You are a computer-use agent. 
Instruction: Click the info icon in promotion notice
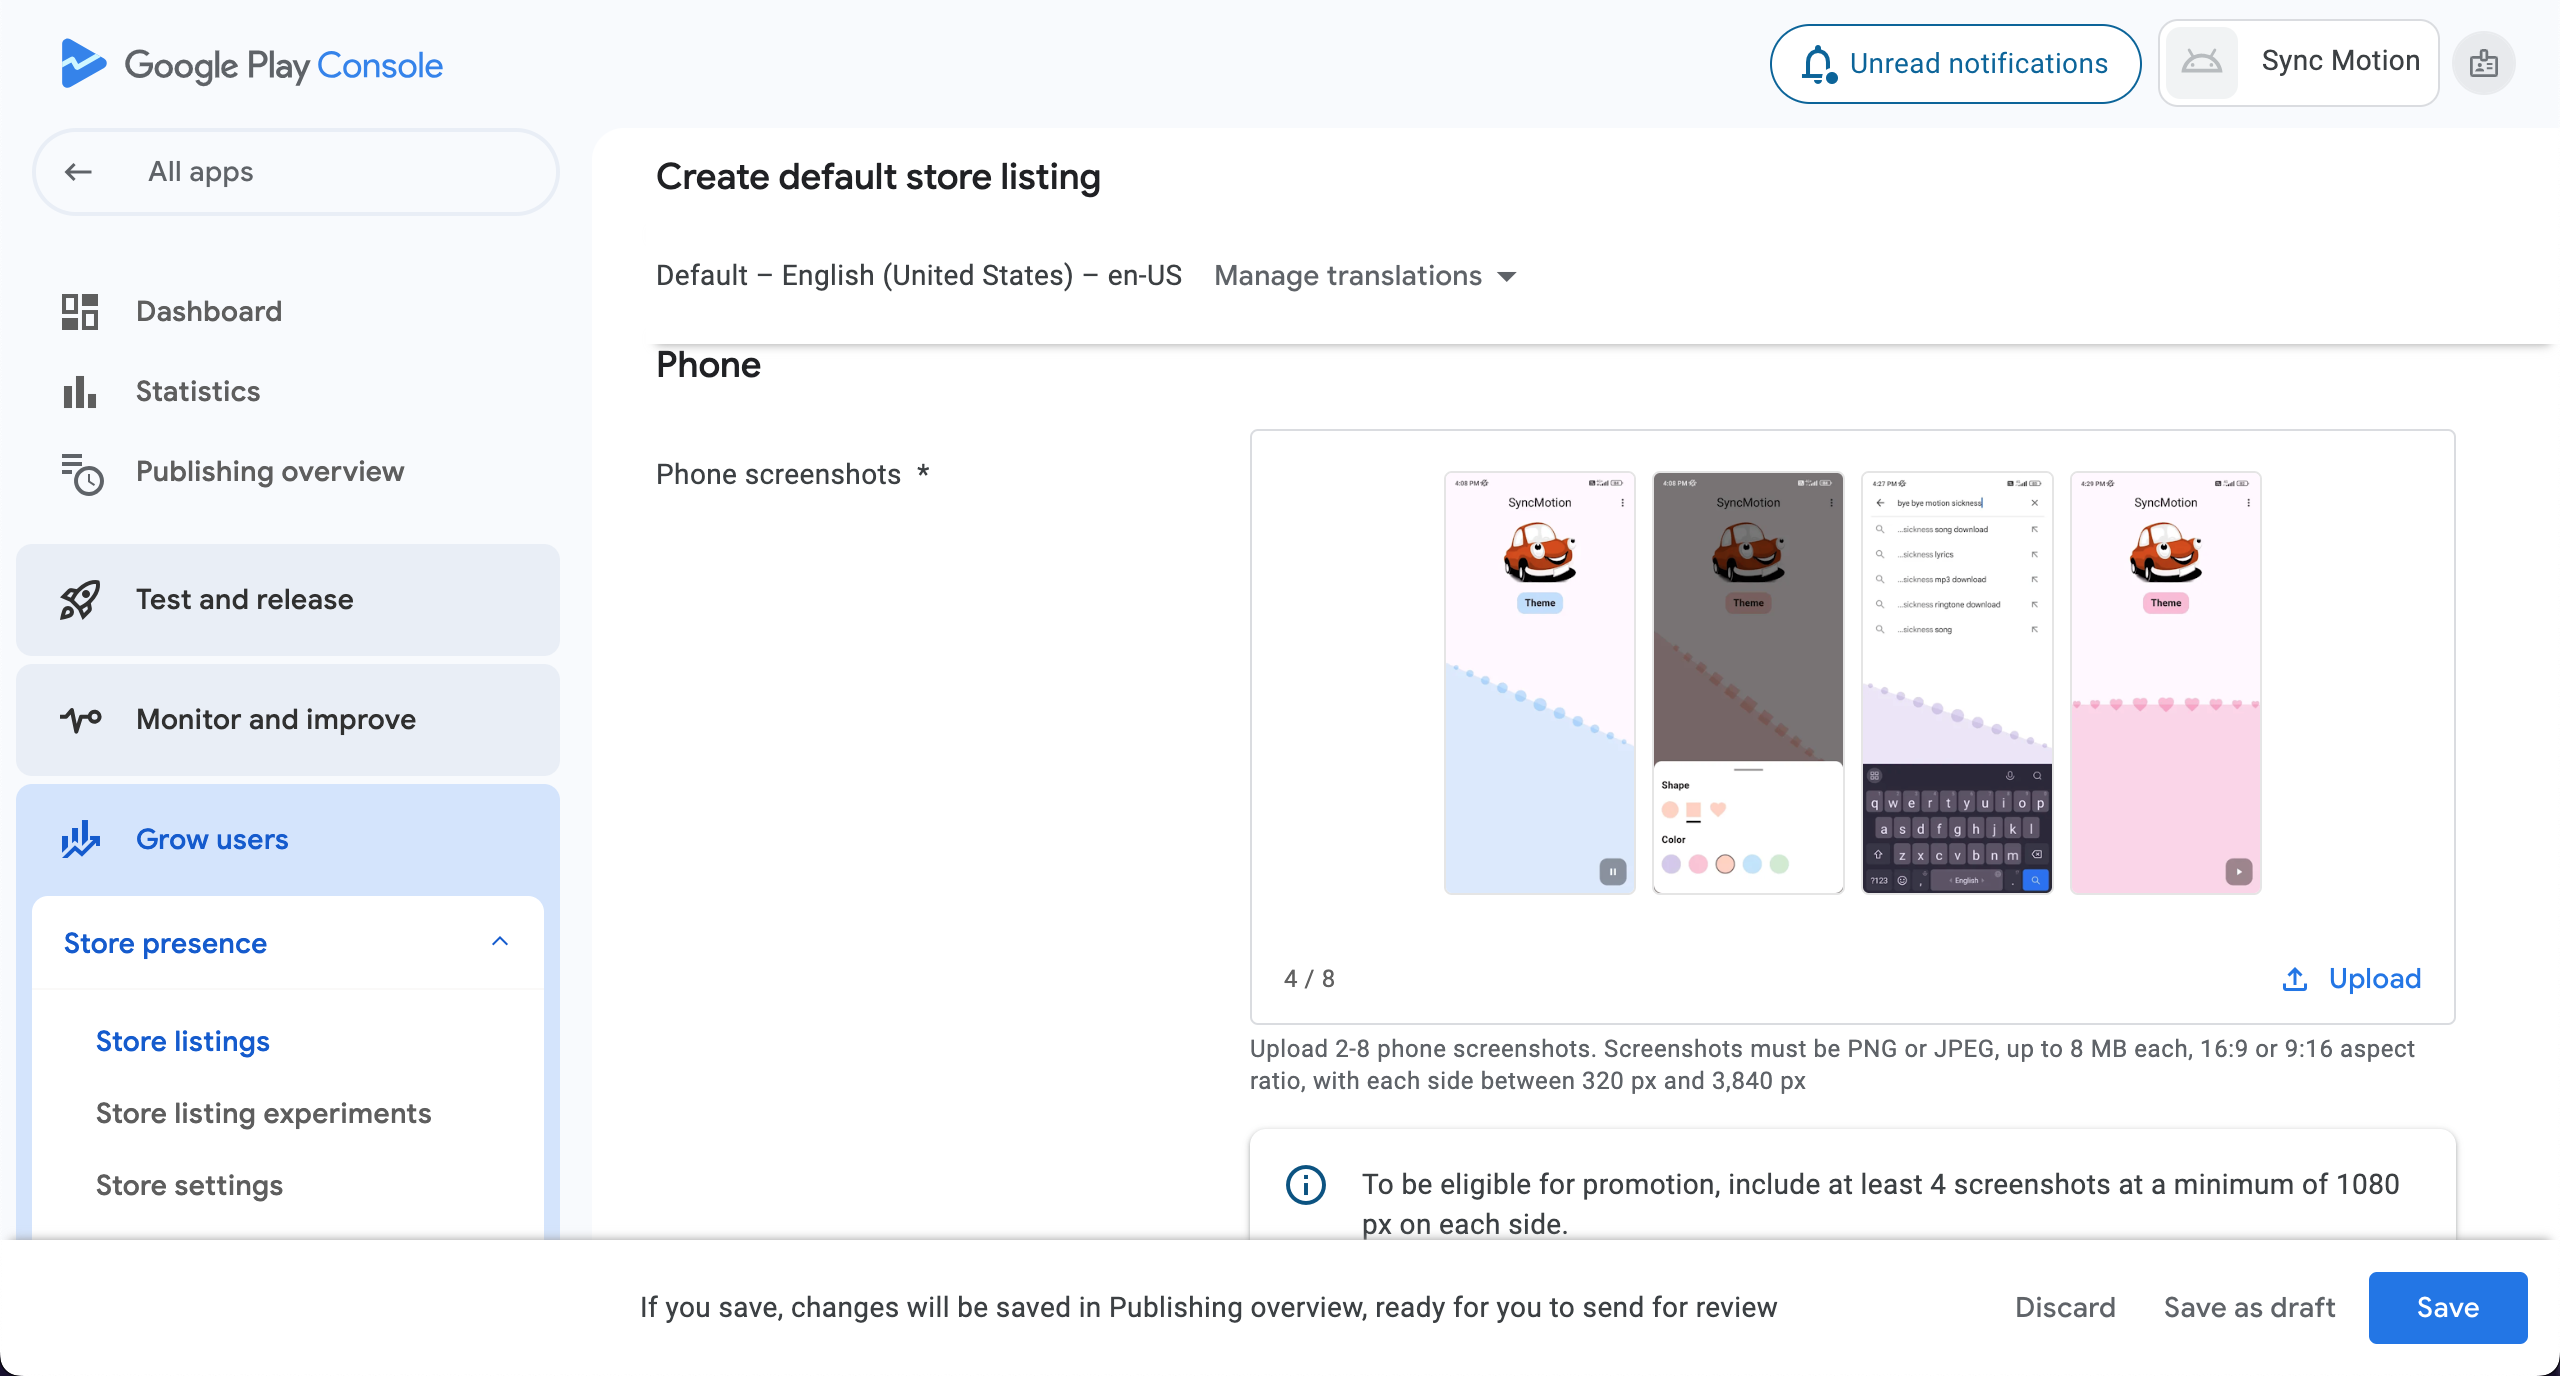[1305, 1185]
